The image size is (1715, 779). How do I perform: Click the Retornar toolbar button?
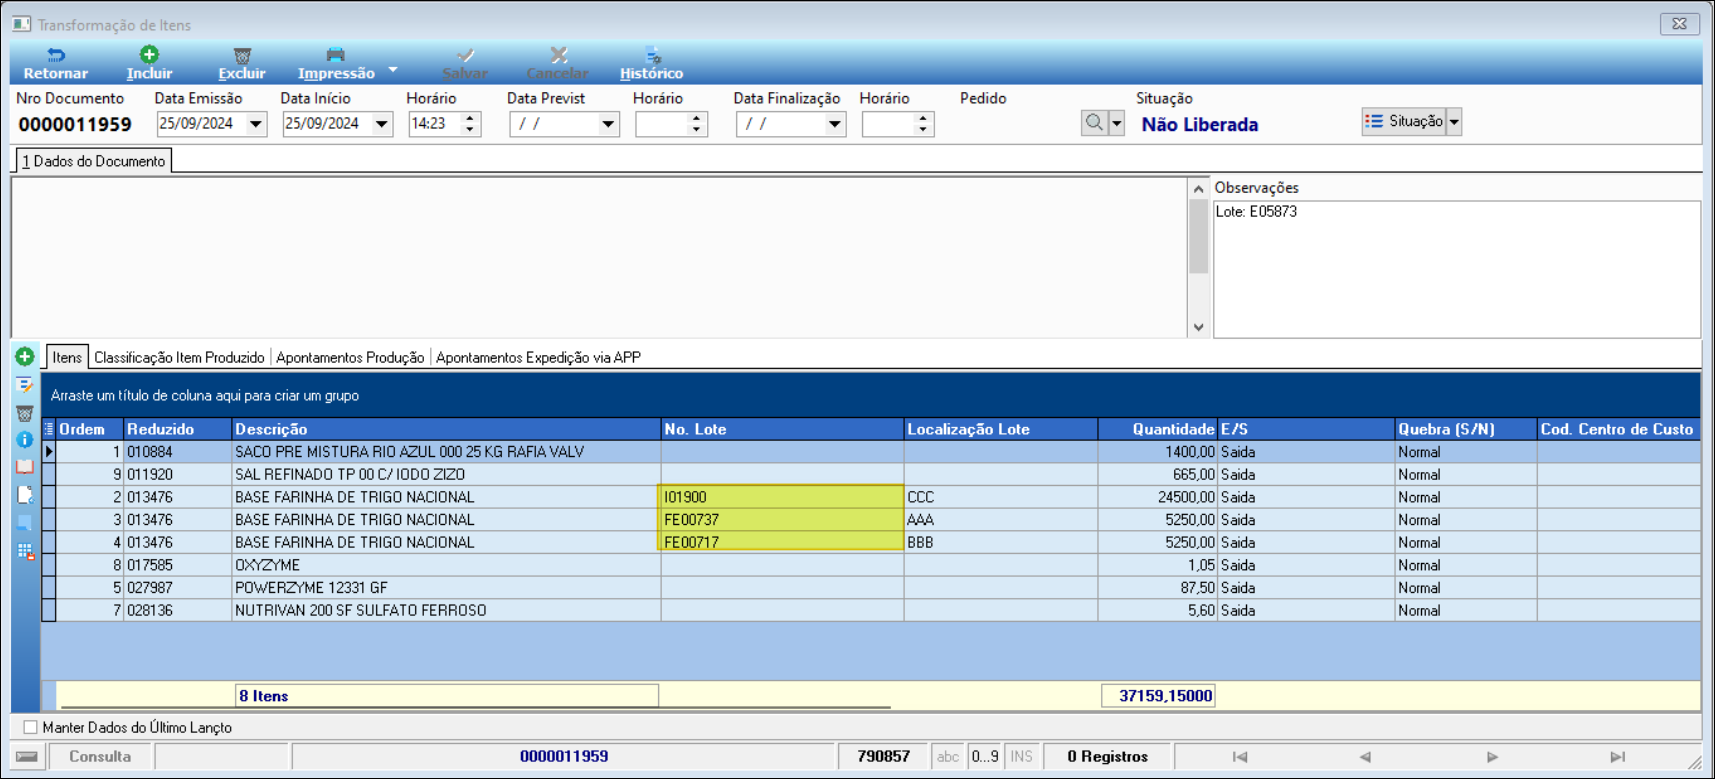click(x=55, y=63)
